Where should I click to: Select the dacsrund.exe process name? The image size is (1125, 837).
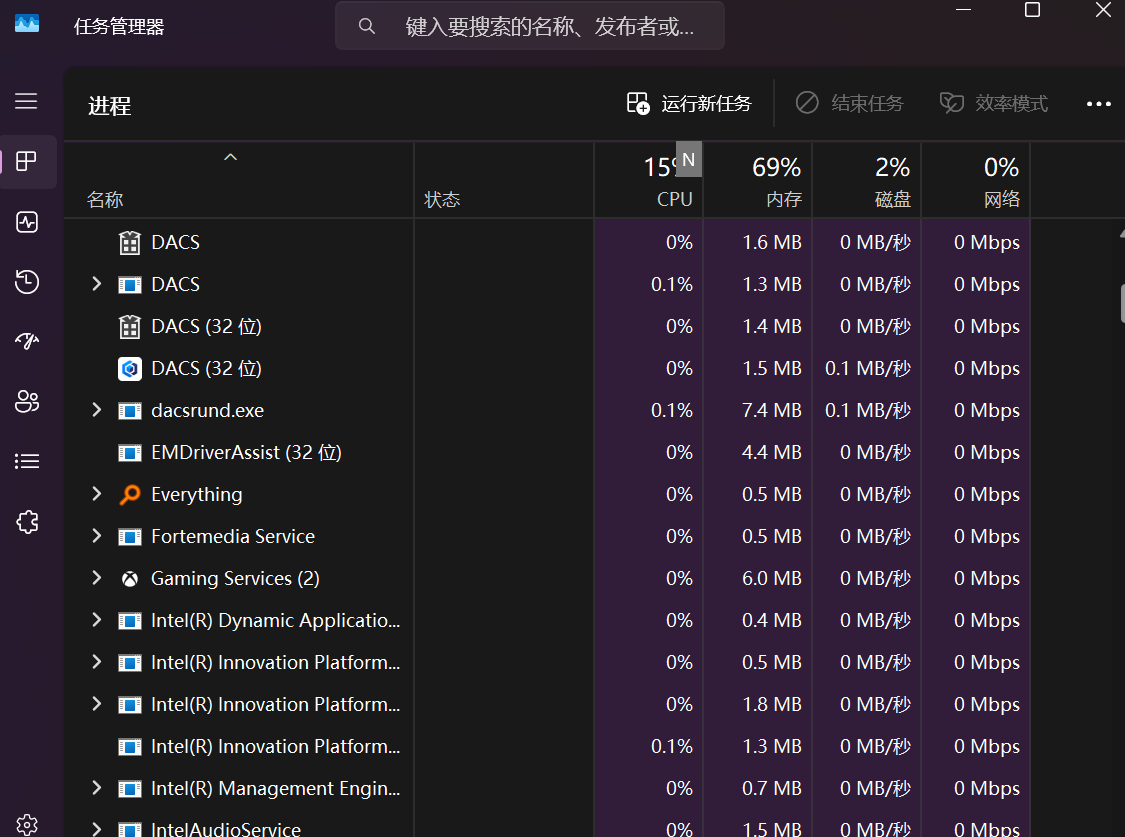pos(207,410)
